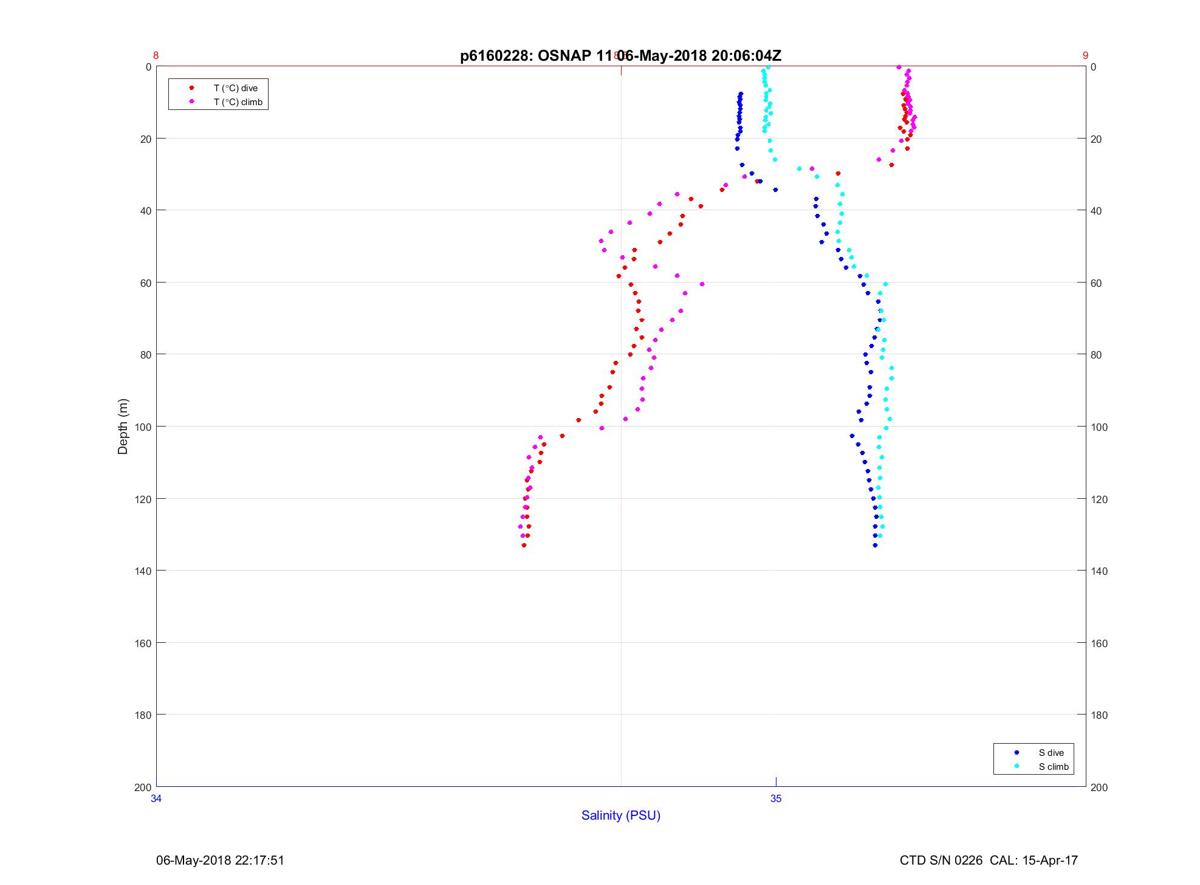Select the 'T (°C) climb' legend label
The width and height of the screenshot is (1200, 885).
point(239,102)
